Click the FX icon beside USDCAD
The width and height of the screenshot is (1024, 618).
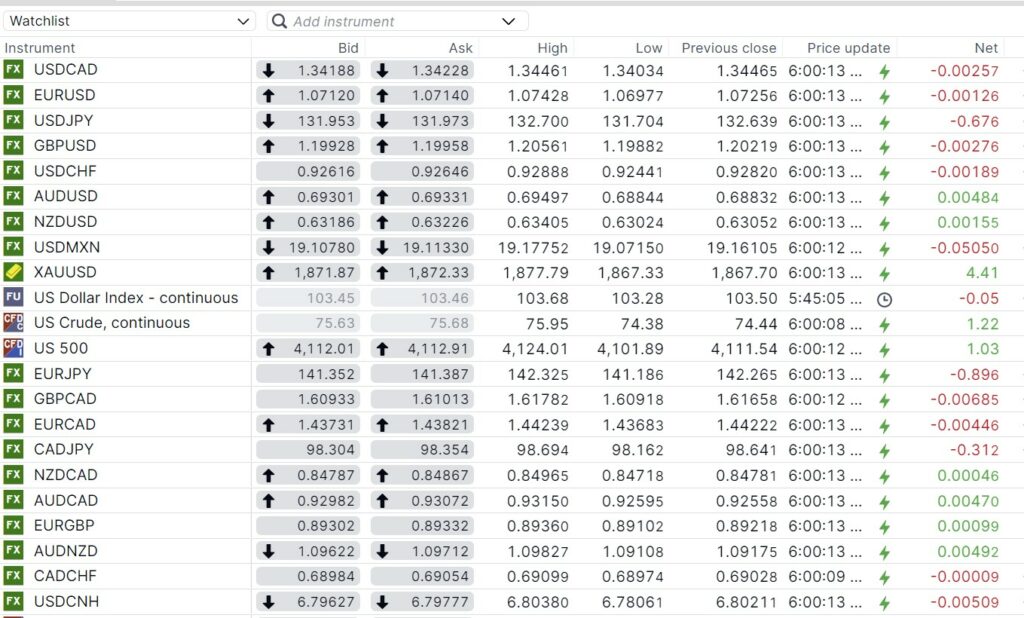tap(13, 69)
